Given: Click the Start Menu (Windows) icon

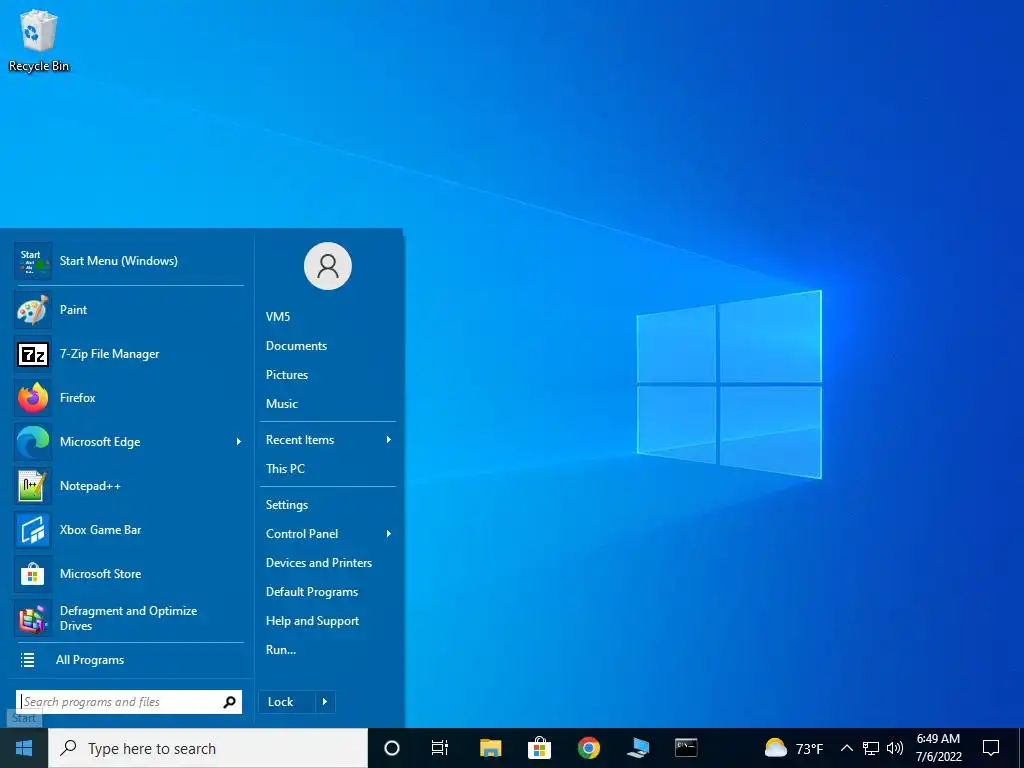Looking at the screenshot, I should [x=33, y=261].
